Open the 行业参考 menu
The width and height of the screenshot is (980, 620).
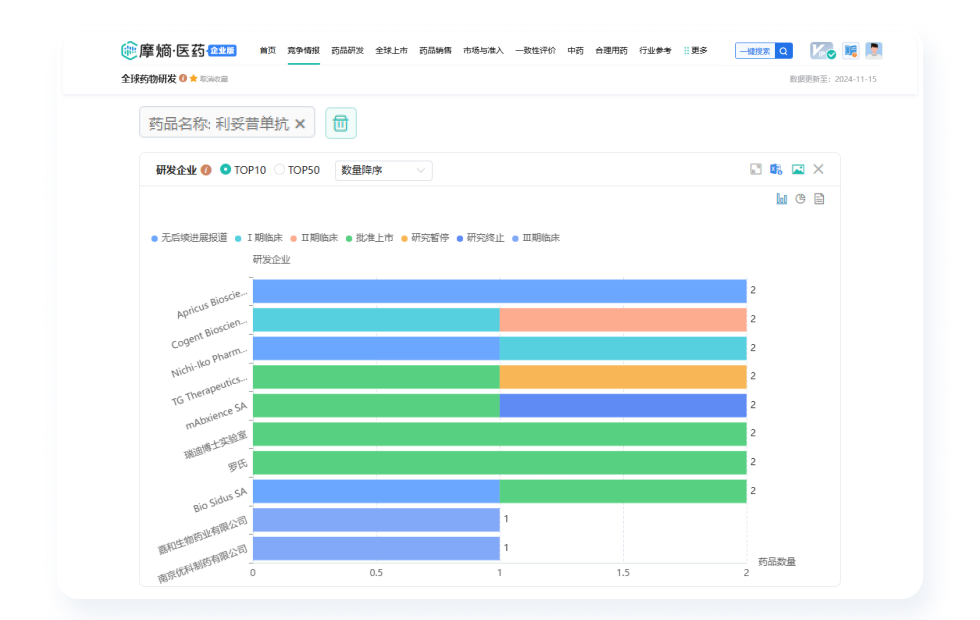pos(655,51)
